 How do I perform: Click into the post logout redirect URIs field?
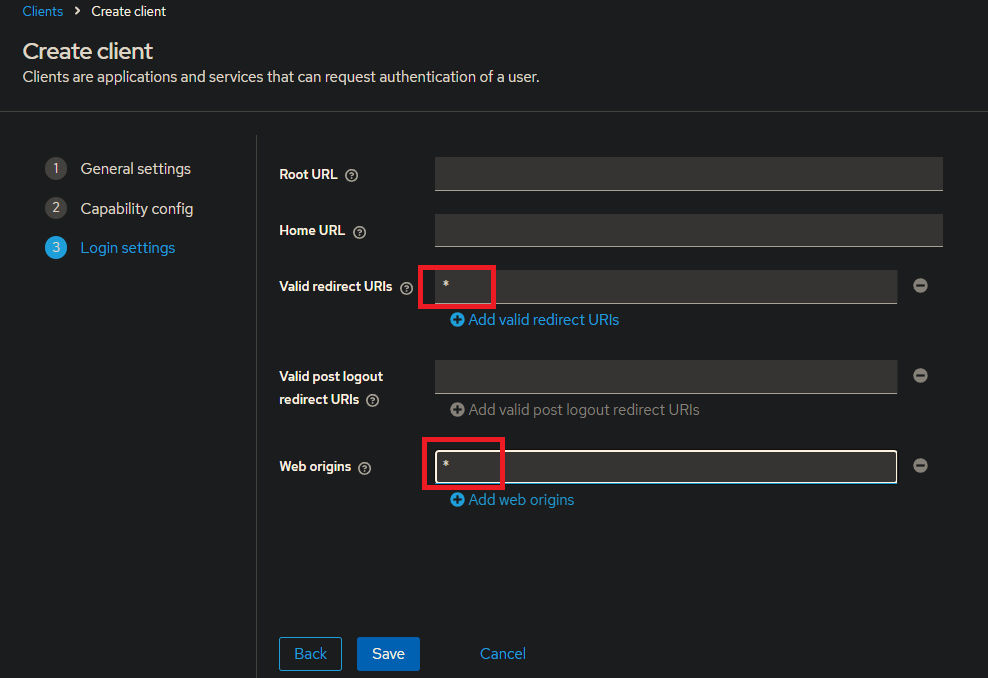pyautogui.click(x=666, y=376)
